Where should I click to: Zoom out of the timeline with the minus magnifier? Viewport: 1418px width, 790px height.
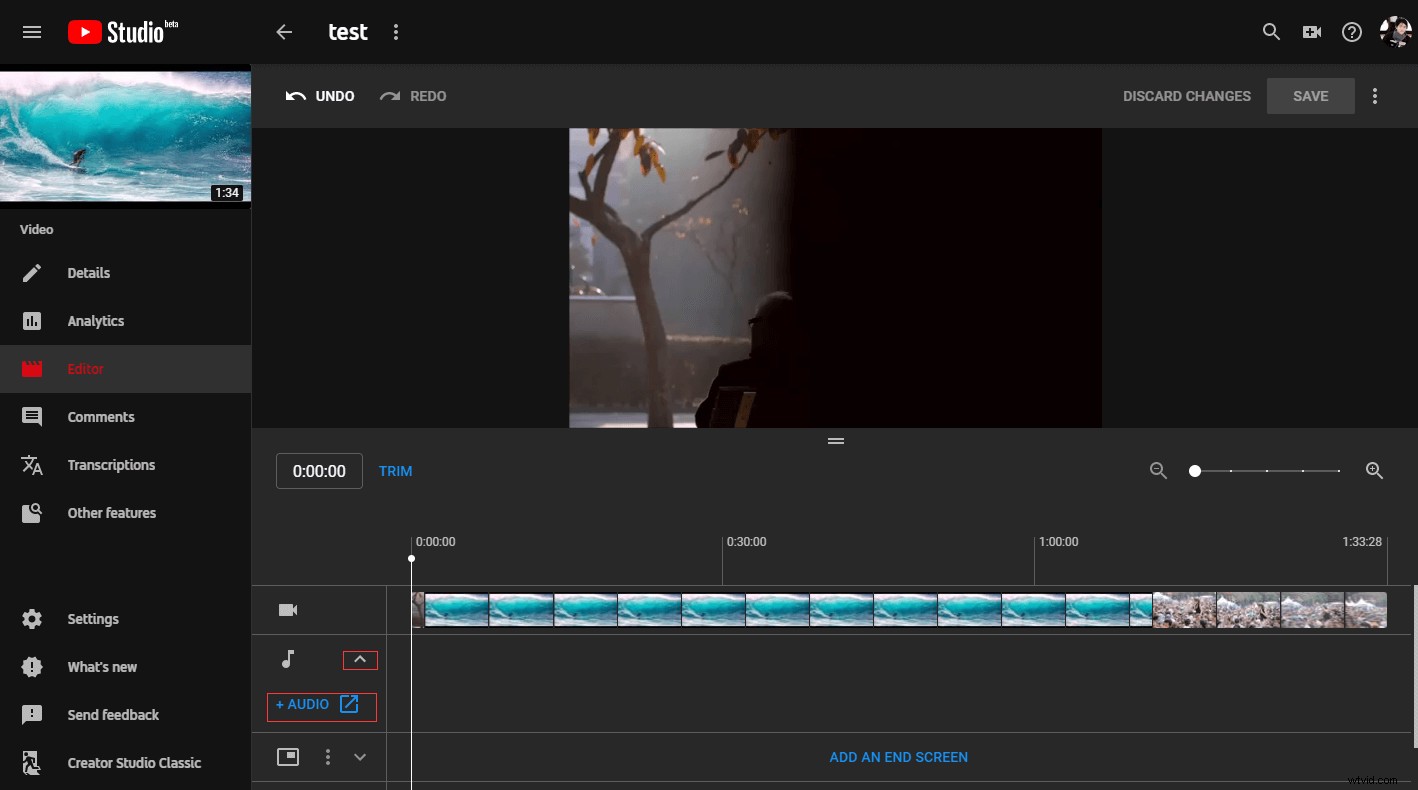pyautogui.click(x=1158, y=470)
